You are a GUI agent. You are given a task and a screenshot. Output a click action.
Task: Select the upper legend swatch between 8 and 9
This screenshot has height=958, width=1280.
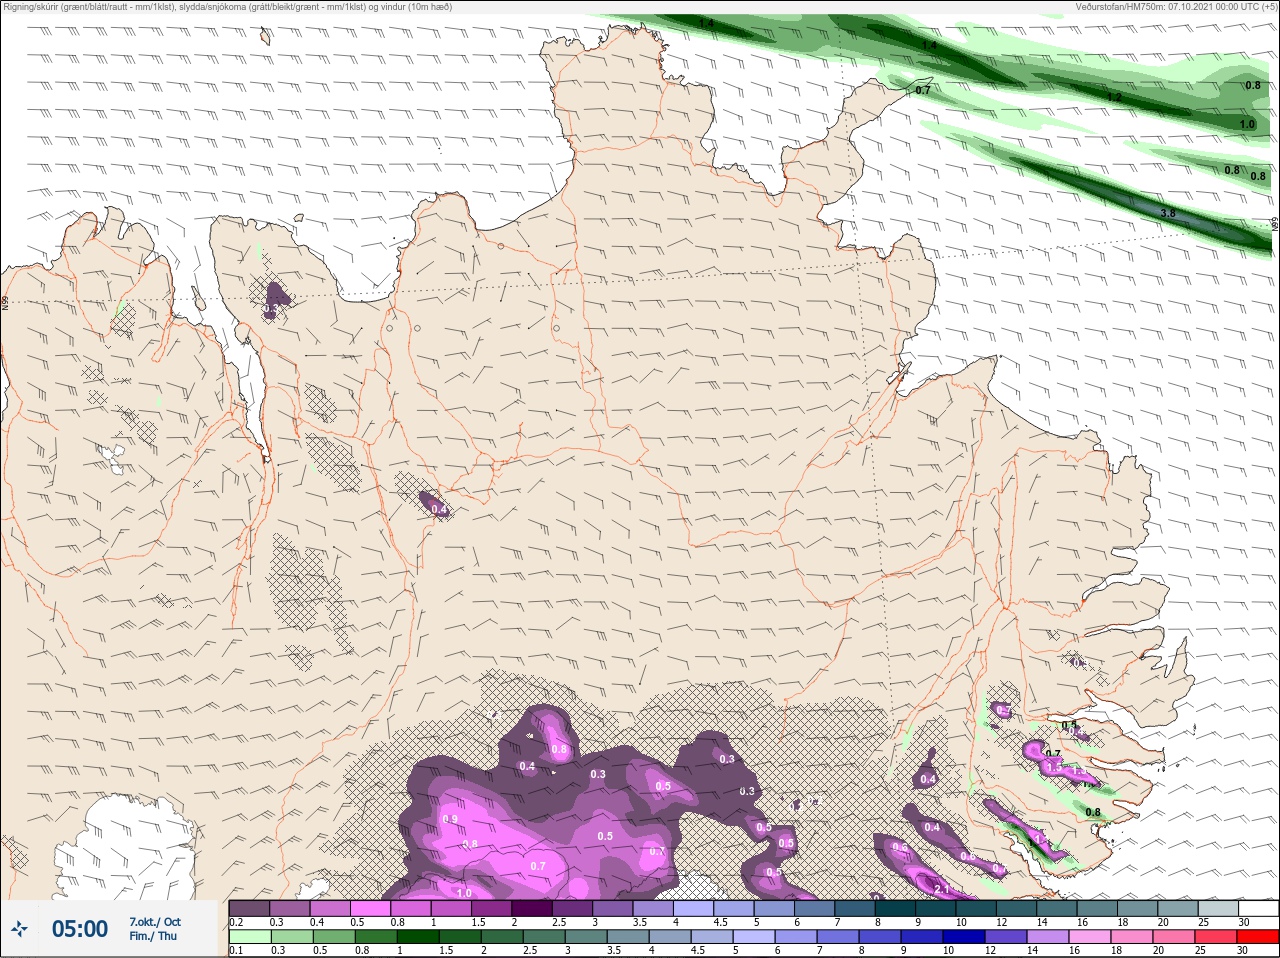[895, 908]
